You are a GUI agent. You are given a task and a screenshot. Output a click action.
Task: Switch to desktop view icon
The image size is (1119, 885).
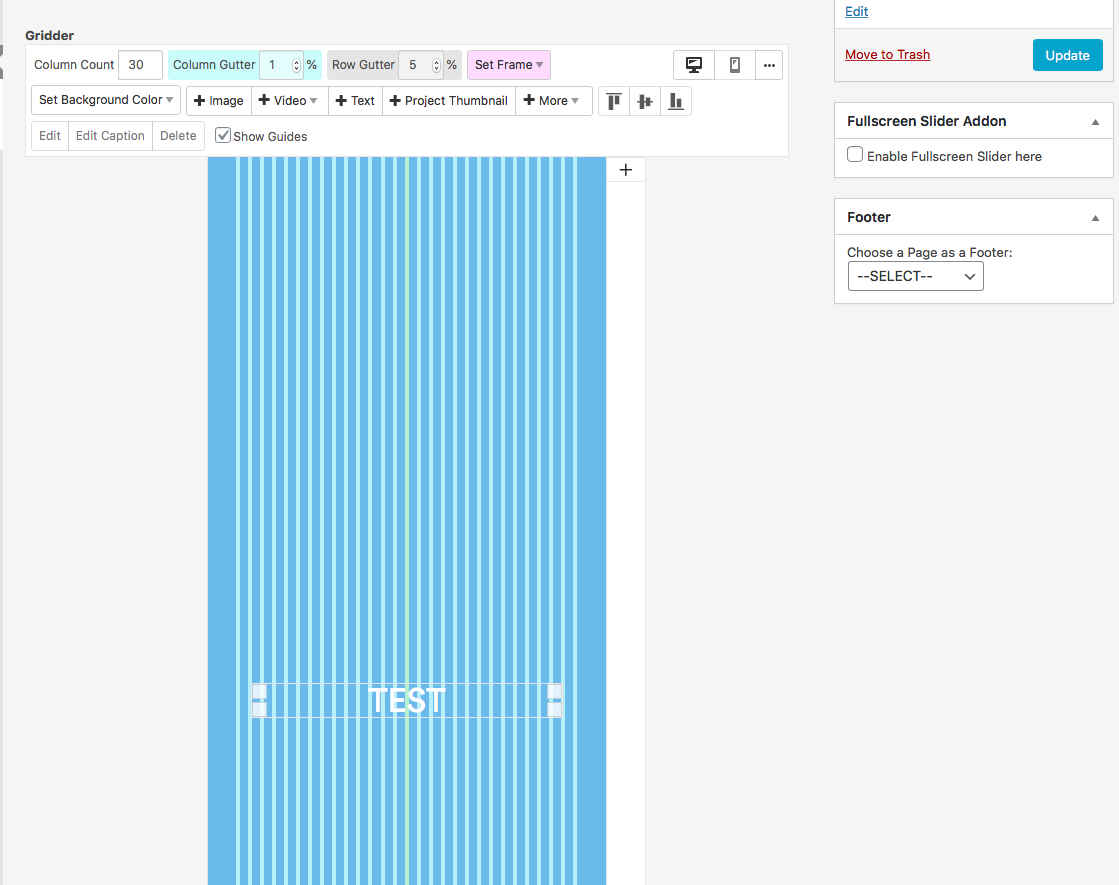694,65
